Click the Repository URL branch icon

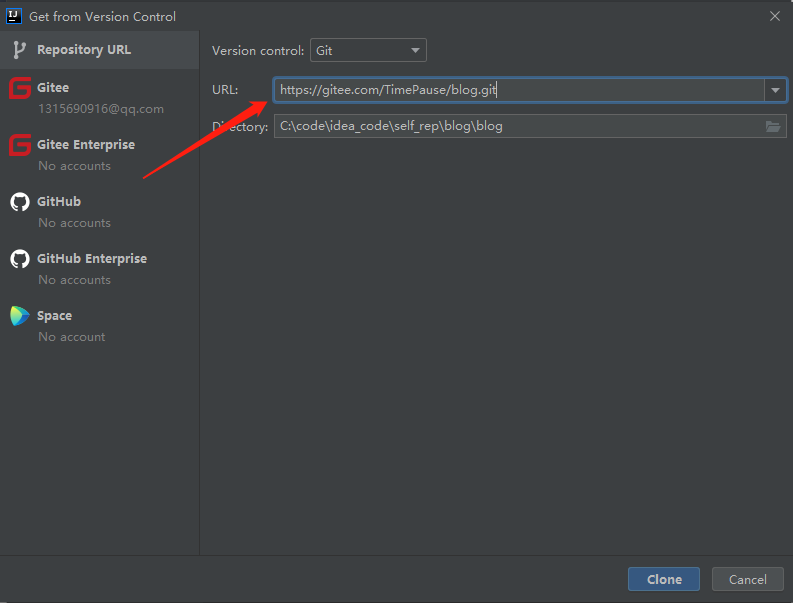coord(19,50)
